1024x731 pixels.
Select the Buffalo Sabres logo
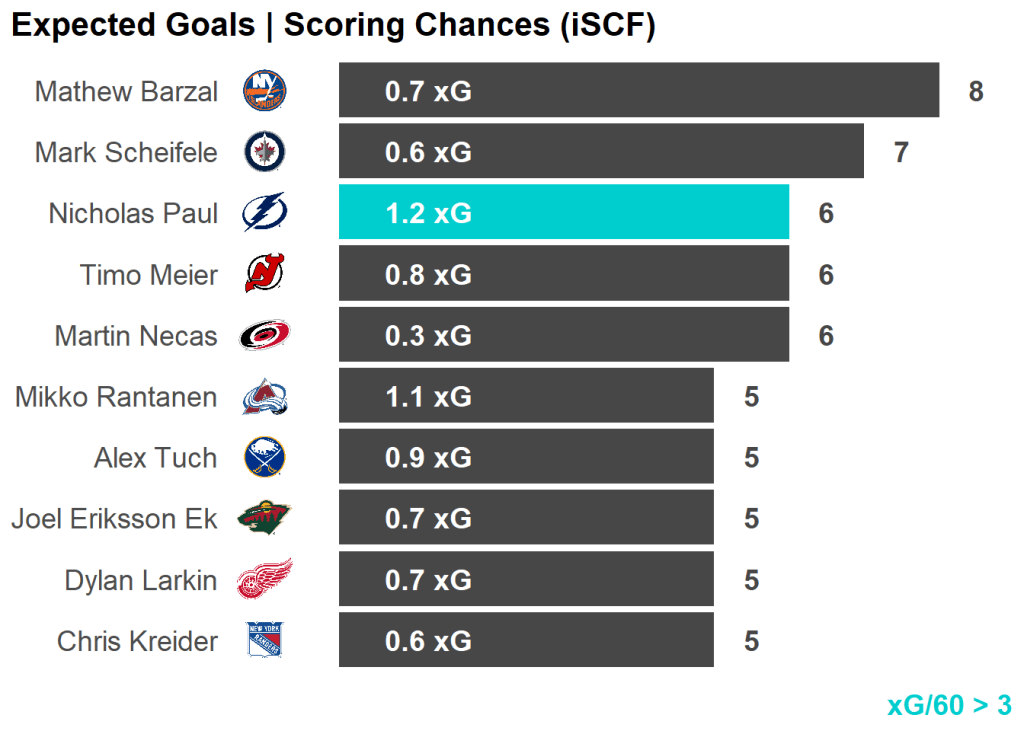[x=265, y=458]
